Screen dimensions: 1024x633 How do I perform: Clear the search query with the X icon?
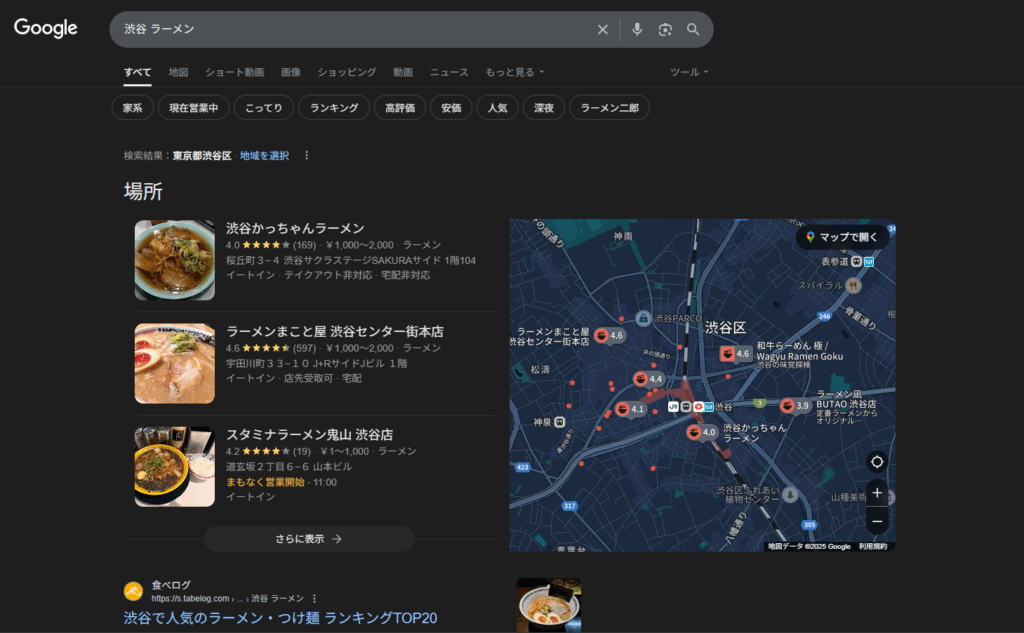(603, 29)
